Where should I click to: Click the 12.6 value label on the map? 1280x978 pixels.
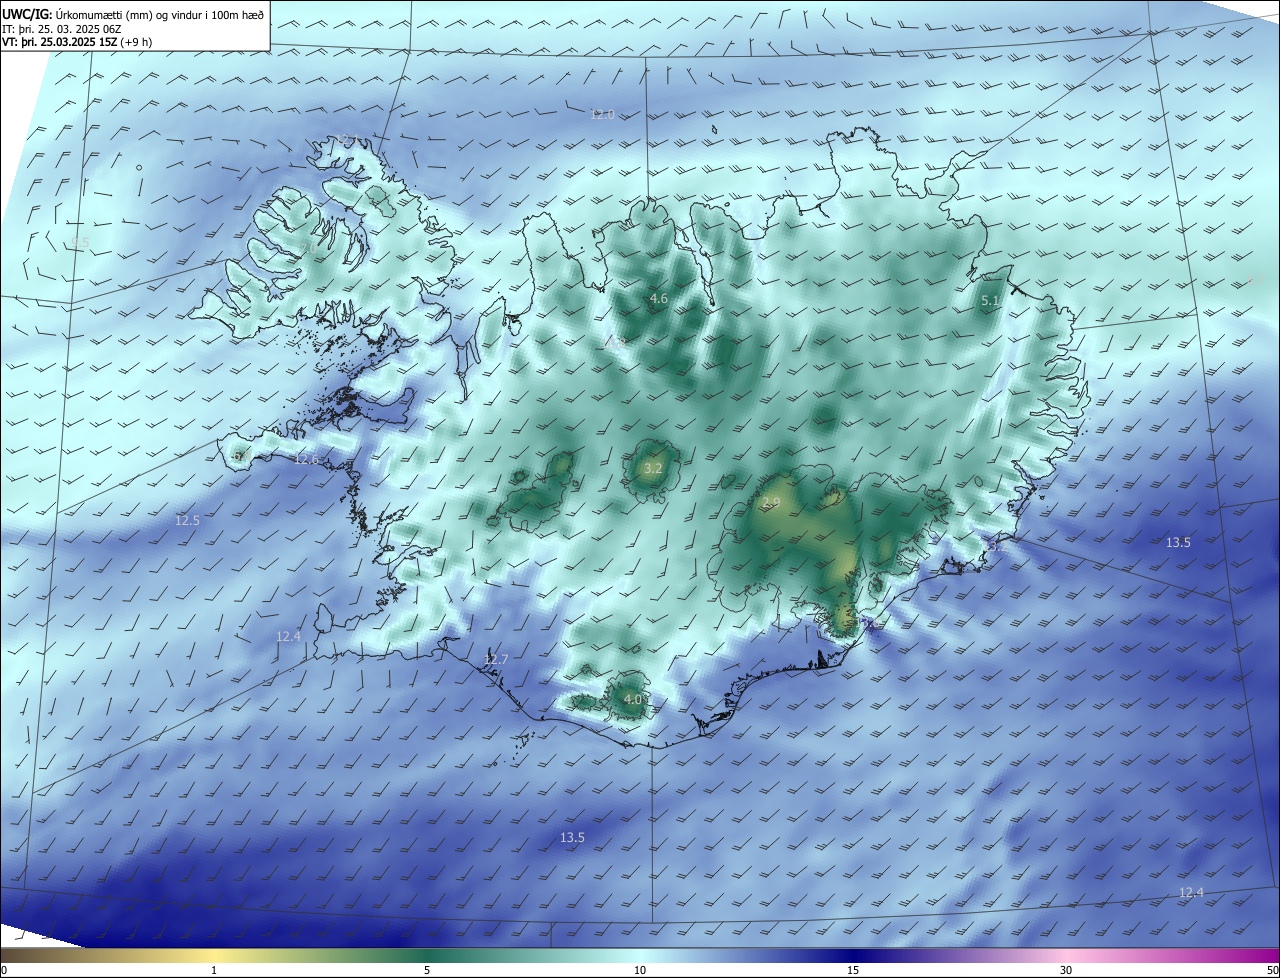tap(306, 460)
